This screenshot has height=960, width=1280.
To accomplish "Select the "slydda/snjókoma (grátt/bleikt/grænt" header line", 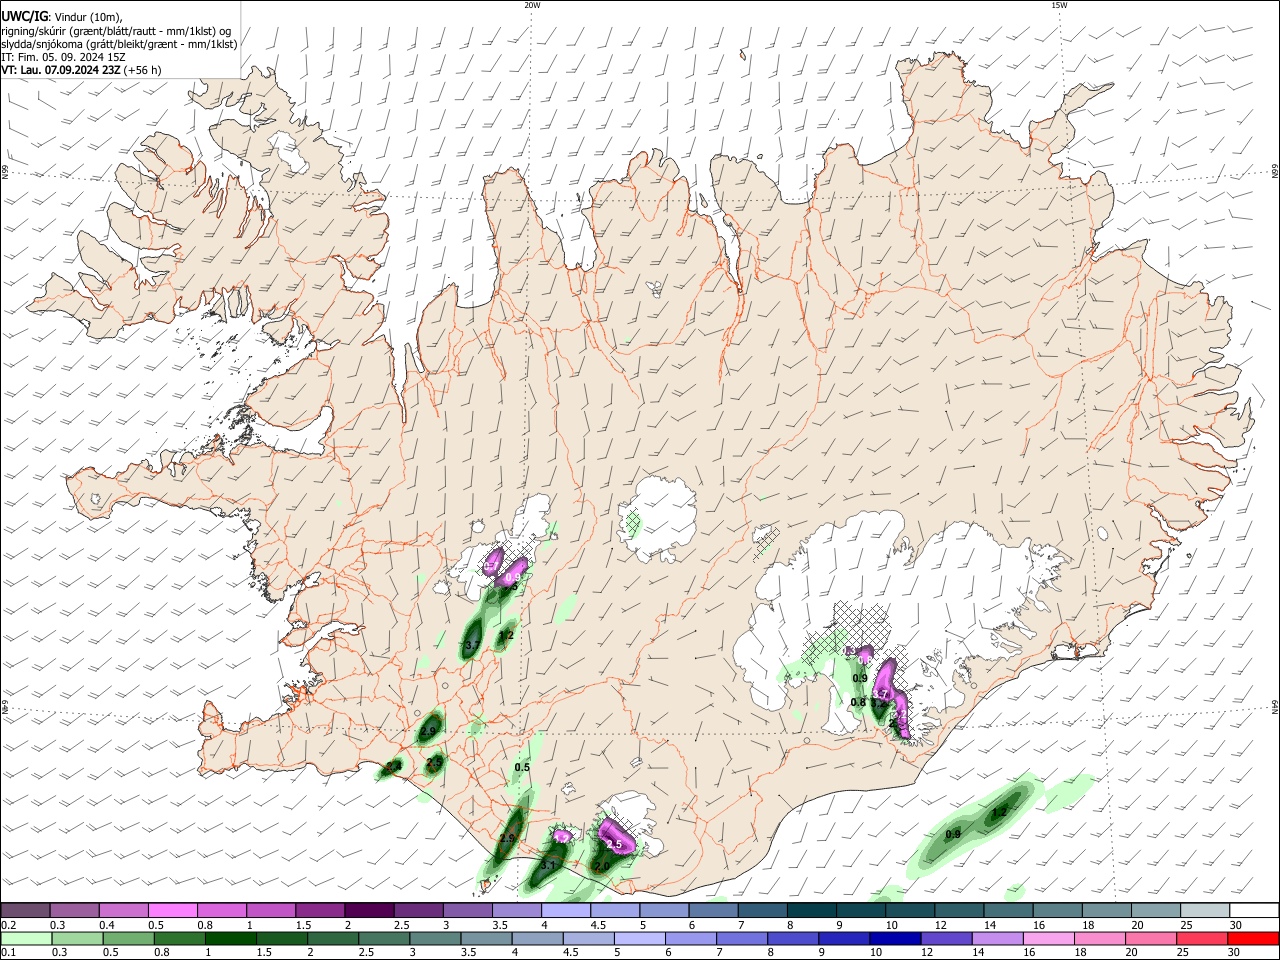I will [119, 44].
